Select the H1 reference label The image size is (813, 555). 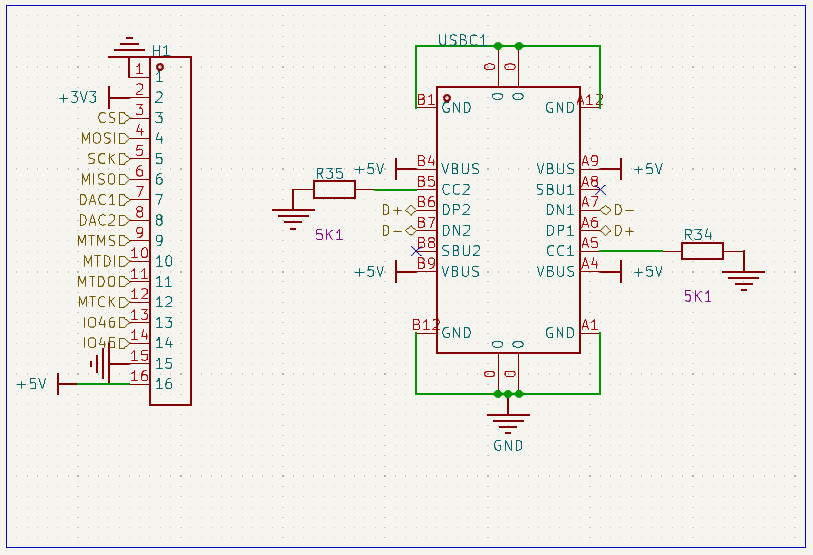[x=161, y=50]
